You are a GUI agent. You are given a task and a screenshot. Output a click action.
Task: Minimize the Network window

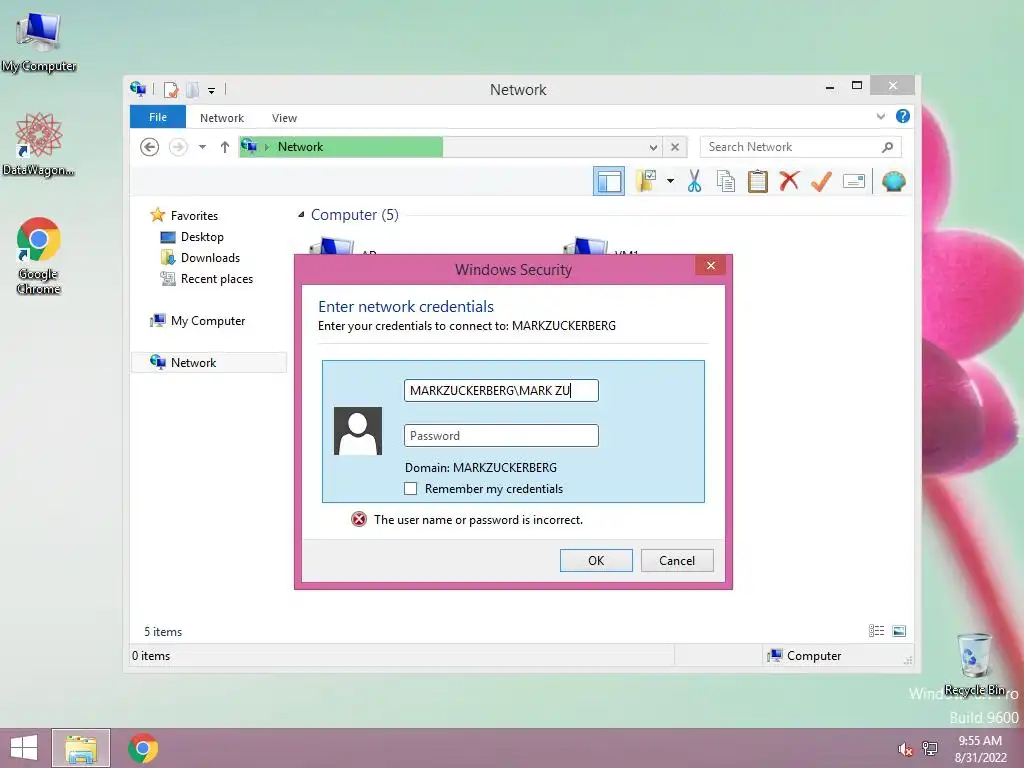pyautogui.click(x=829, y=86)
